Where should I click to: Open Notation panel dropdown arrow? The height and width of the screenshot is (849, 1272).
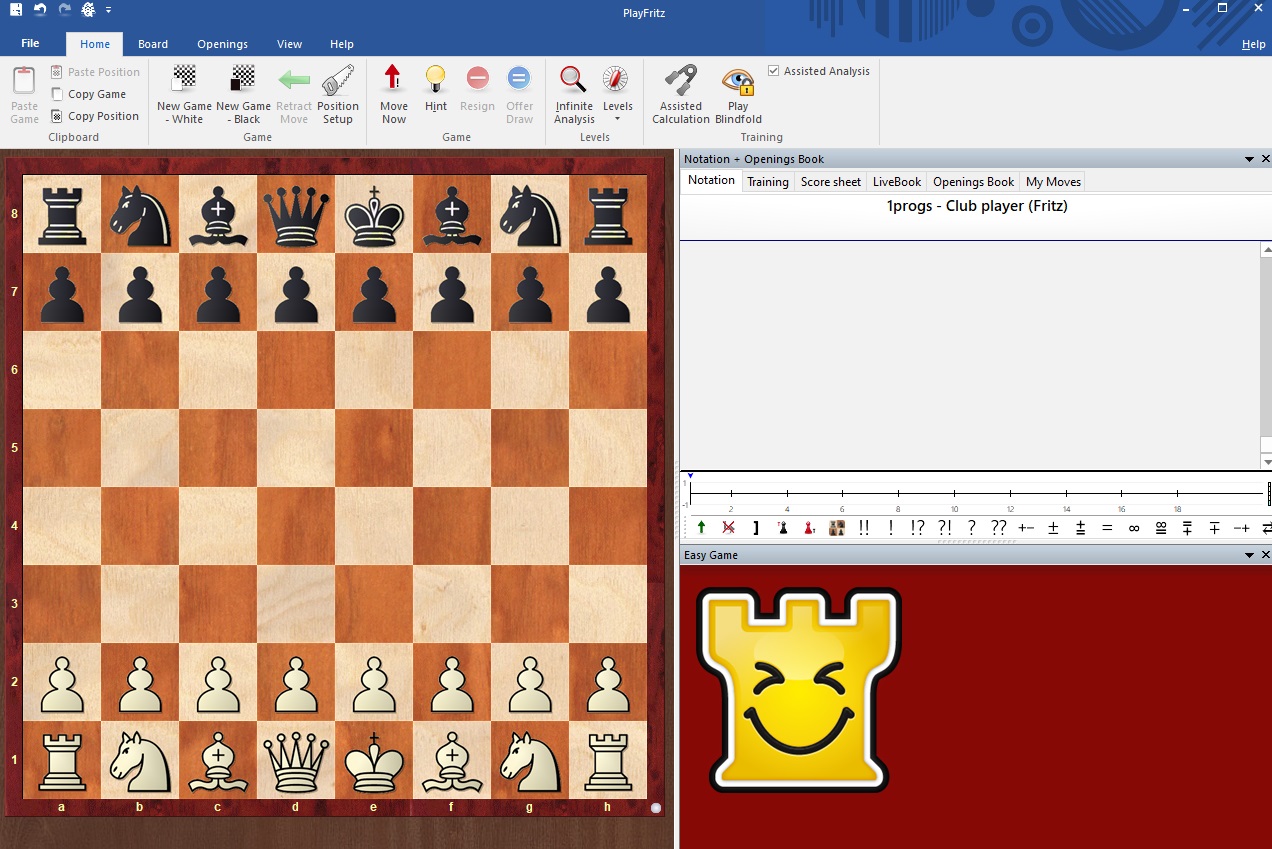coord(1249,159)
